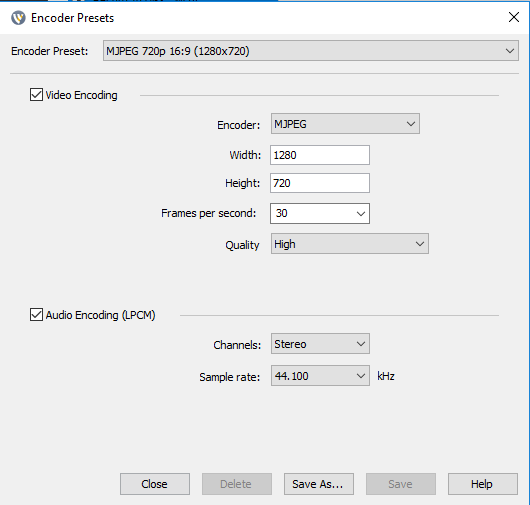
Task: Click the Encoder Presets title text
Action: pyautogui.click(x=73, y=18)
